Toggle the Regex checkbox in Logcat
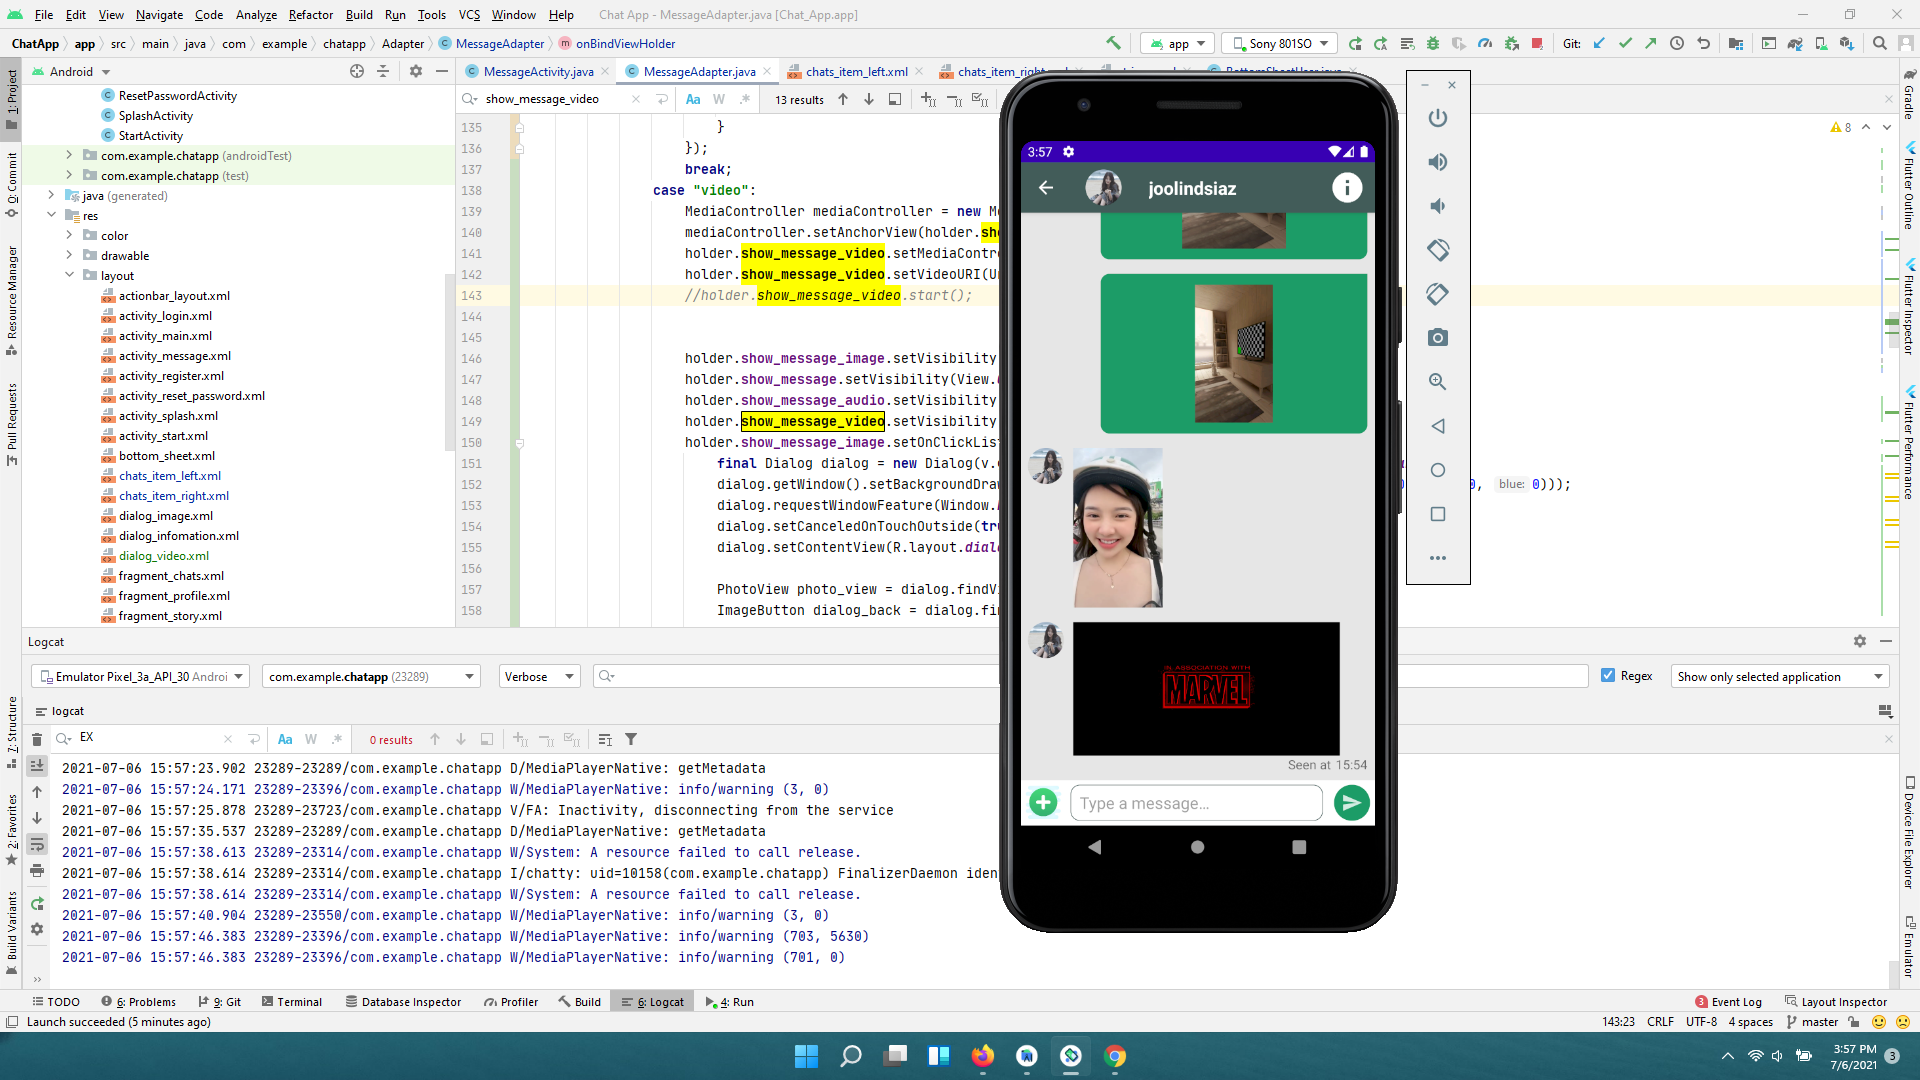This screenshot has width=1920, height=1080. click(1608, 676)
